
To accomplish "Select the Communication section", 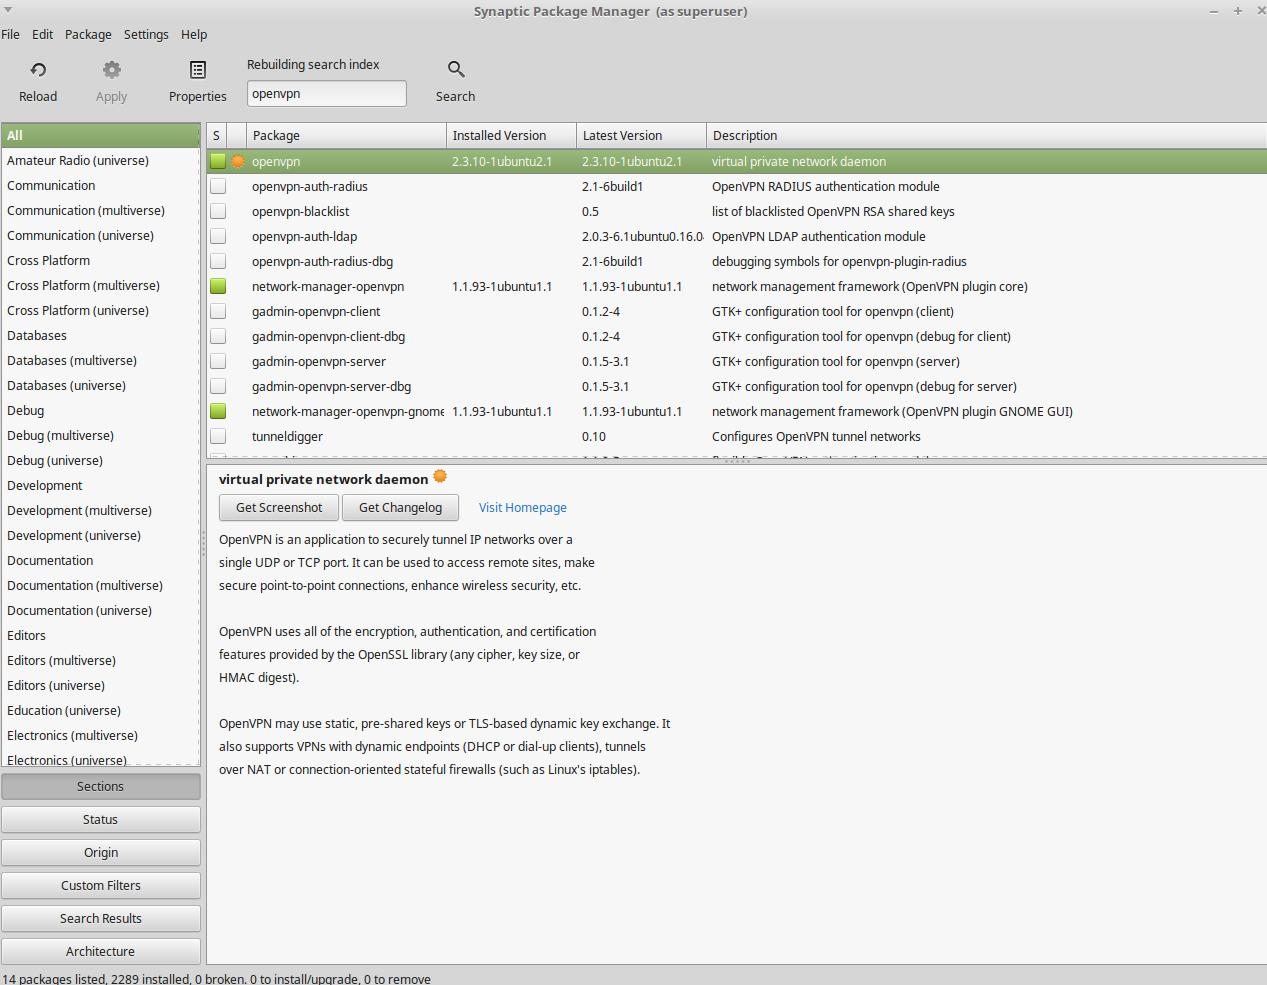I will click(x=100, y=185).
